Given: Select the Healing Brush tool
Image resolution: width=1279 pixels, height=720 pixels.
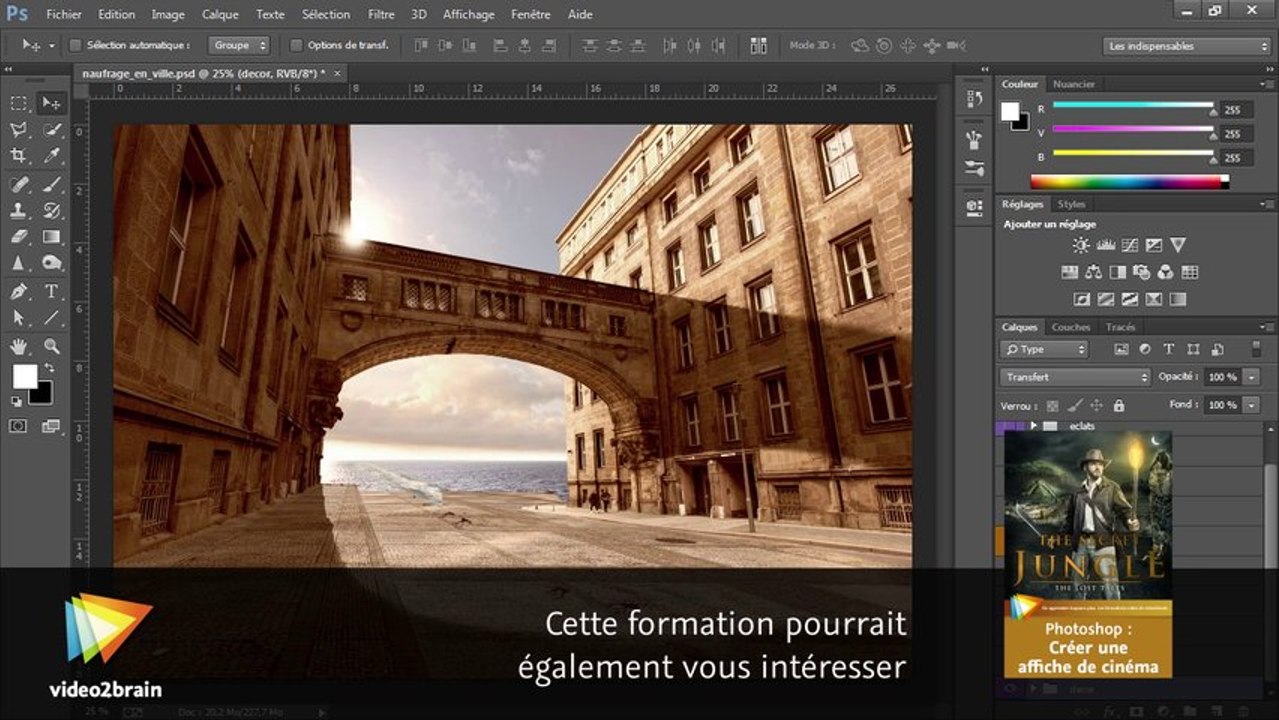Looking at the screenshot, I should tap(19, 185).
